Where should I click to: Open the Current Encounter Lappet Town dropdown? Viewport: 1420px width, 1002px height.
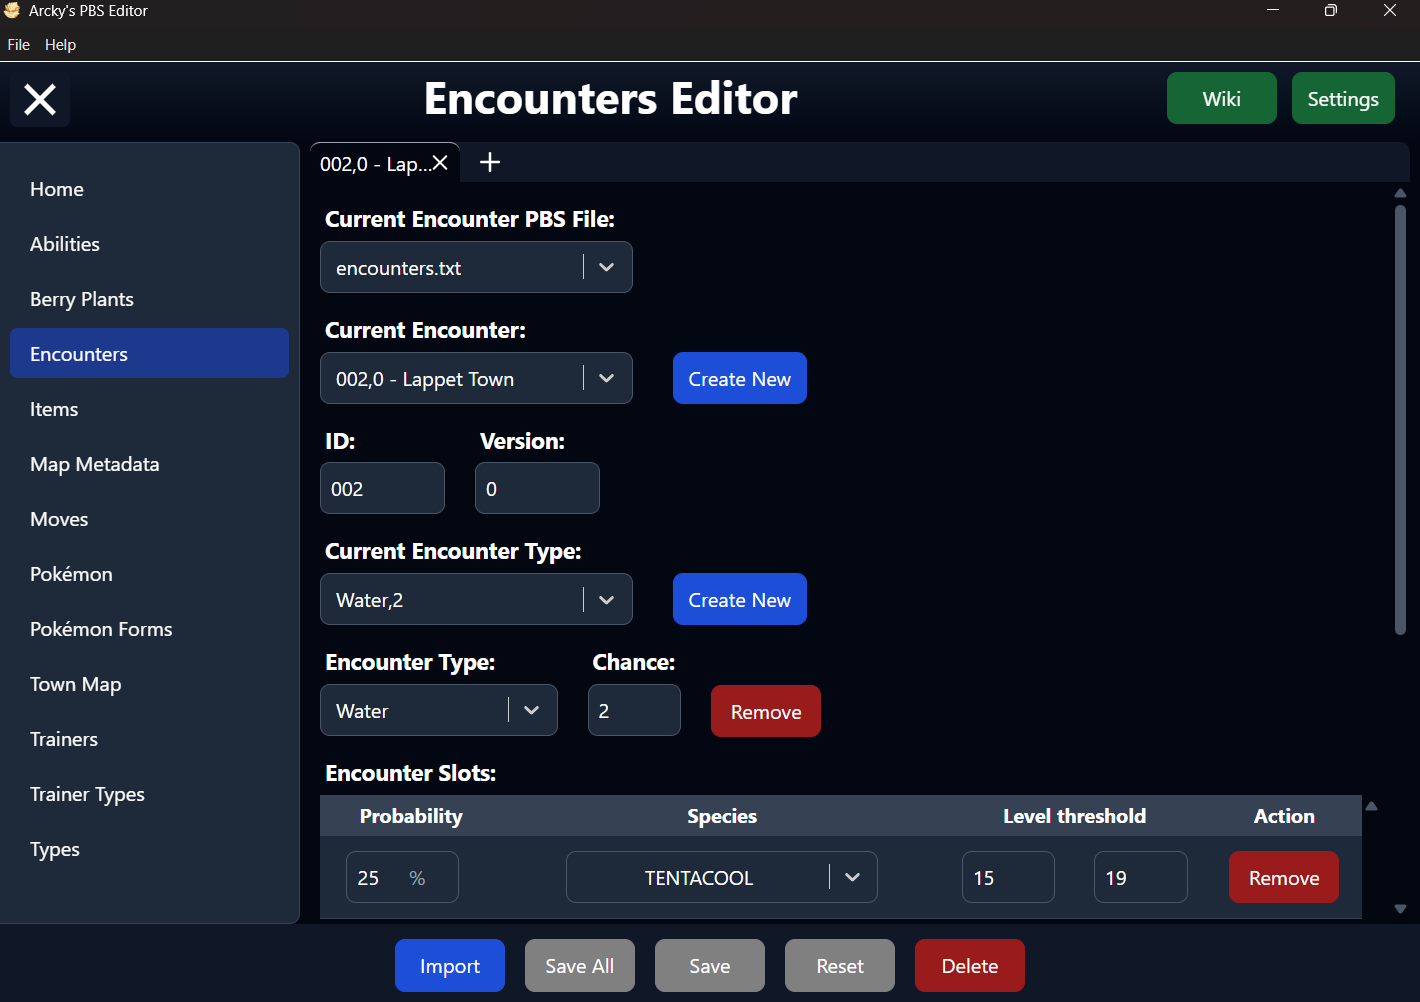pos(606,378)
